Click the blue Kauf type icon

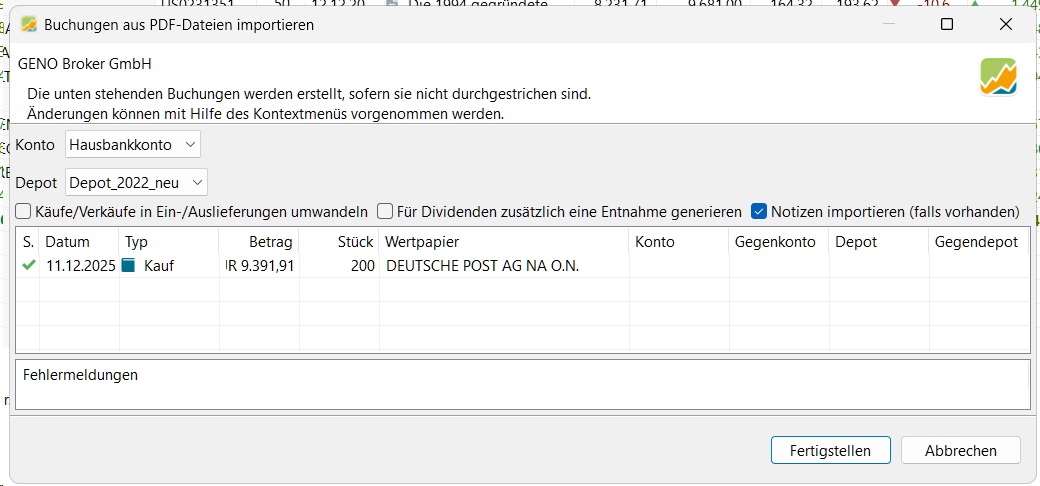point(127,266)
